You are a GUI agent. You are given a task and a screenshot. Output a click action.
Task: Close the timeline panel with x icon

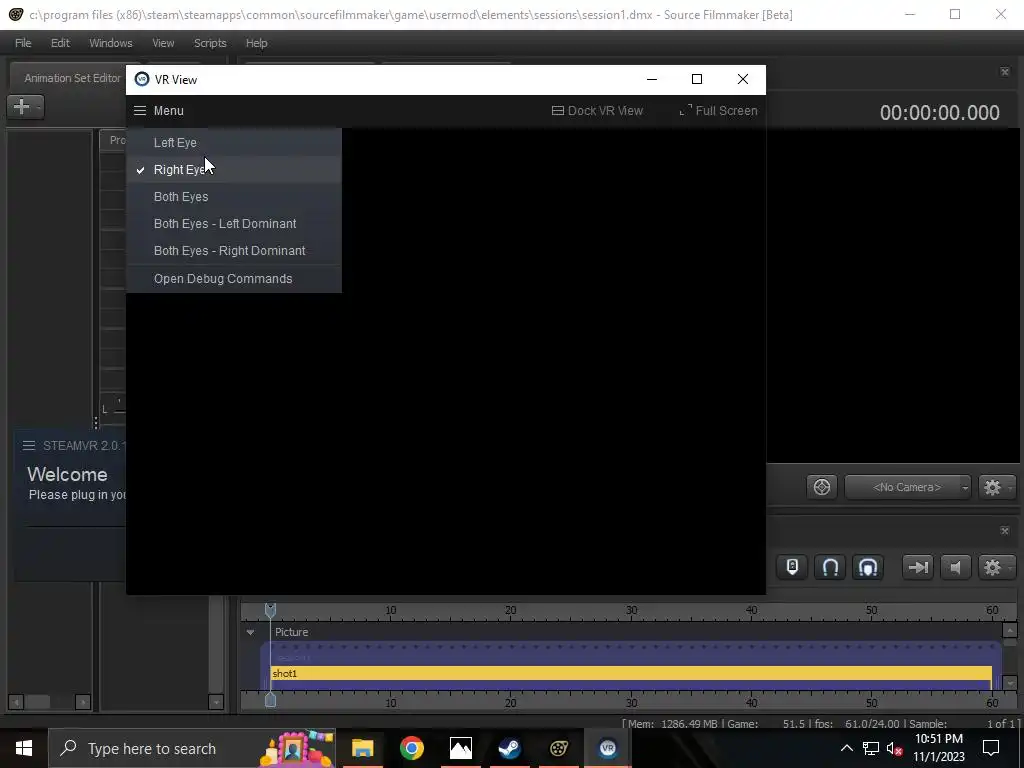tap(1005, 530)
